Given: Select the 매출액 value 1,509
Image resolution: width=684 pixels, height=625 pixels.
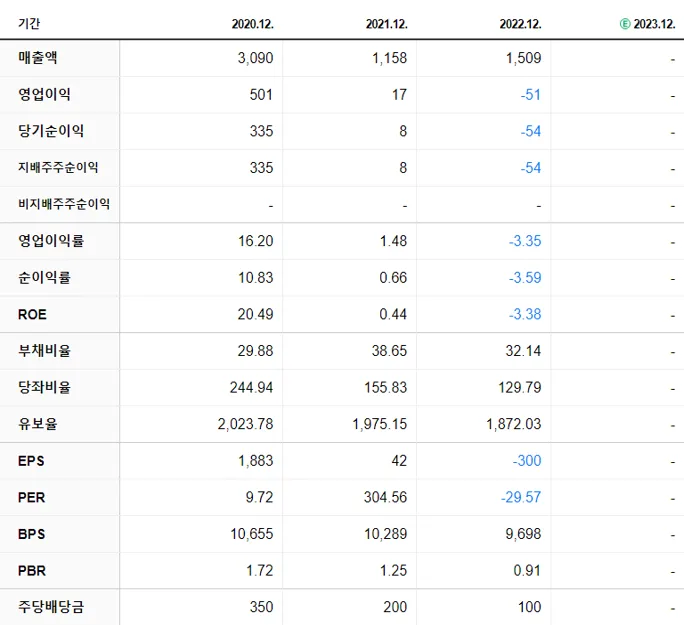Looking at the screenshot, I should [x=523, y=58].
